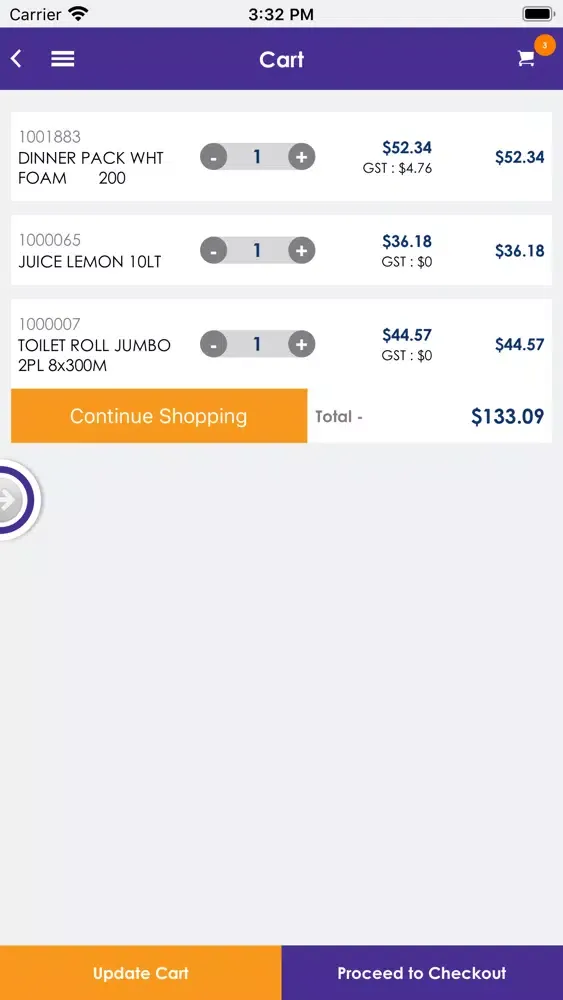
Task: Increase quantity of Toilet Roll Jumbo
Action: coord(302,344)
